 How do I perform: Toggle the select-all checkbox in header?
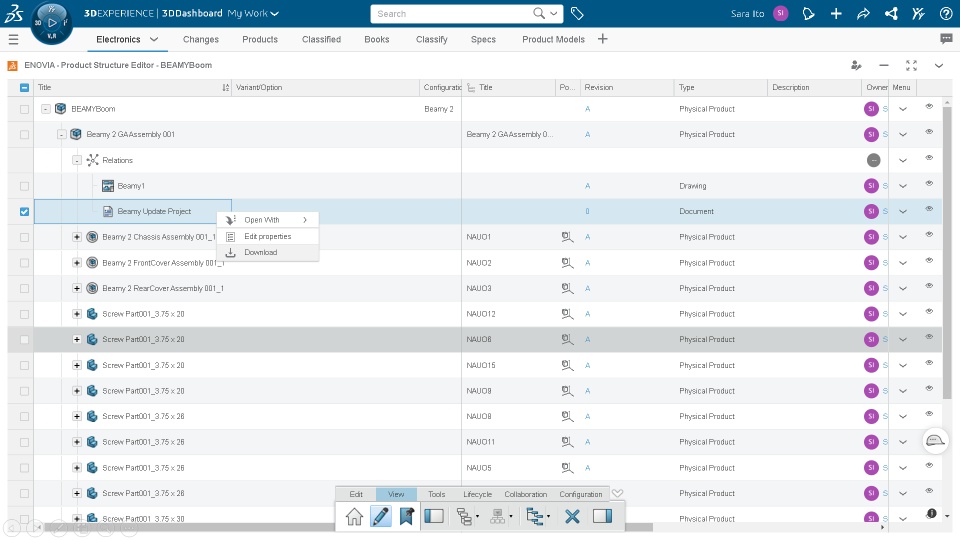coord(24,88)
